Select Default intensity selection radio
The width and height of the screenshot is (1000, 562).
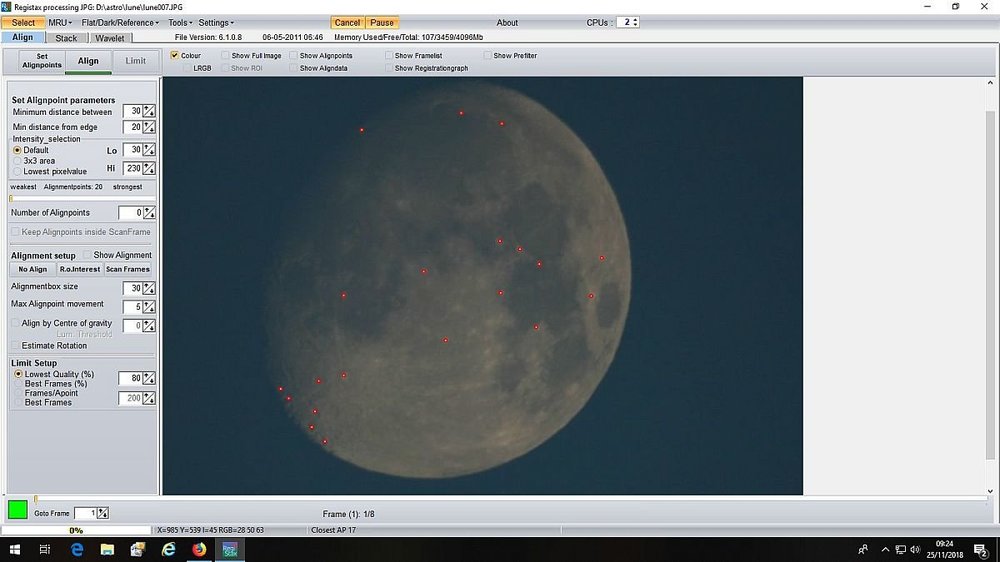click(17, 150)
